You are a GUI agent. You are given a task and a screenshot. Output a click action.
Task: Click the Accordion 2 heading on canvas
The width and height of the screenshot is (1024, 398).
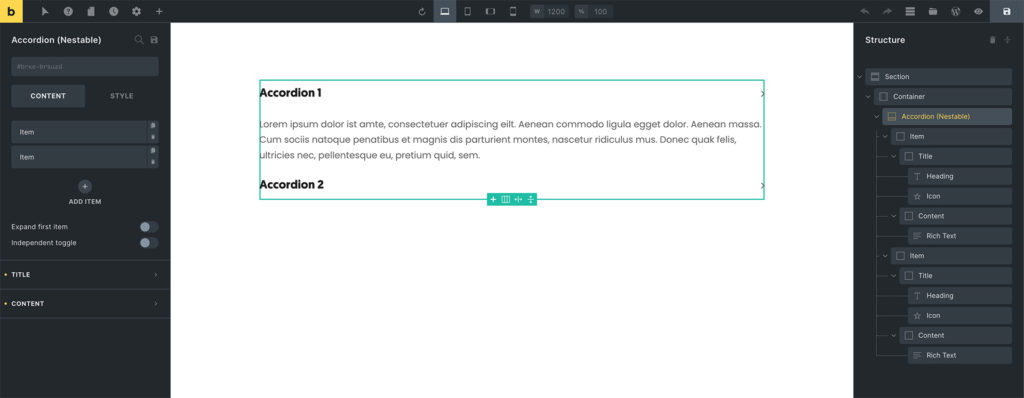point(292,185)
